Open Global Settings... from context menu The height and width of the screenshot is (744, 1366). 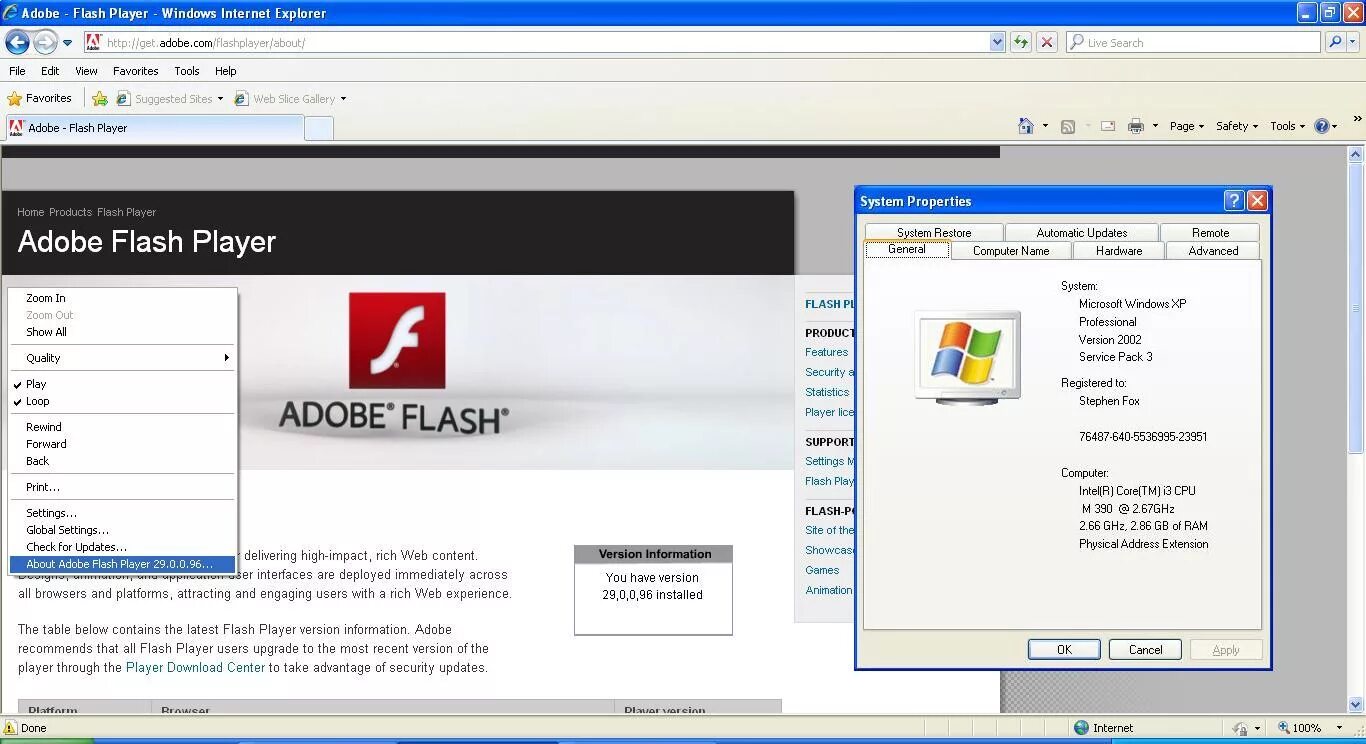[x=122, y=530]
